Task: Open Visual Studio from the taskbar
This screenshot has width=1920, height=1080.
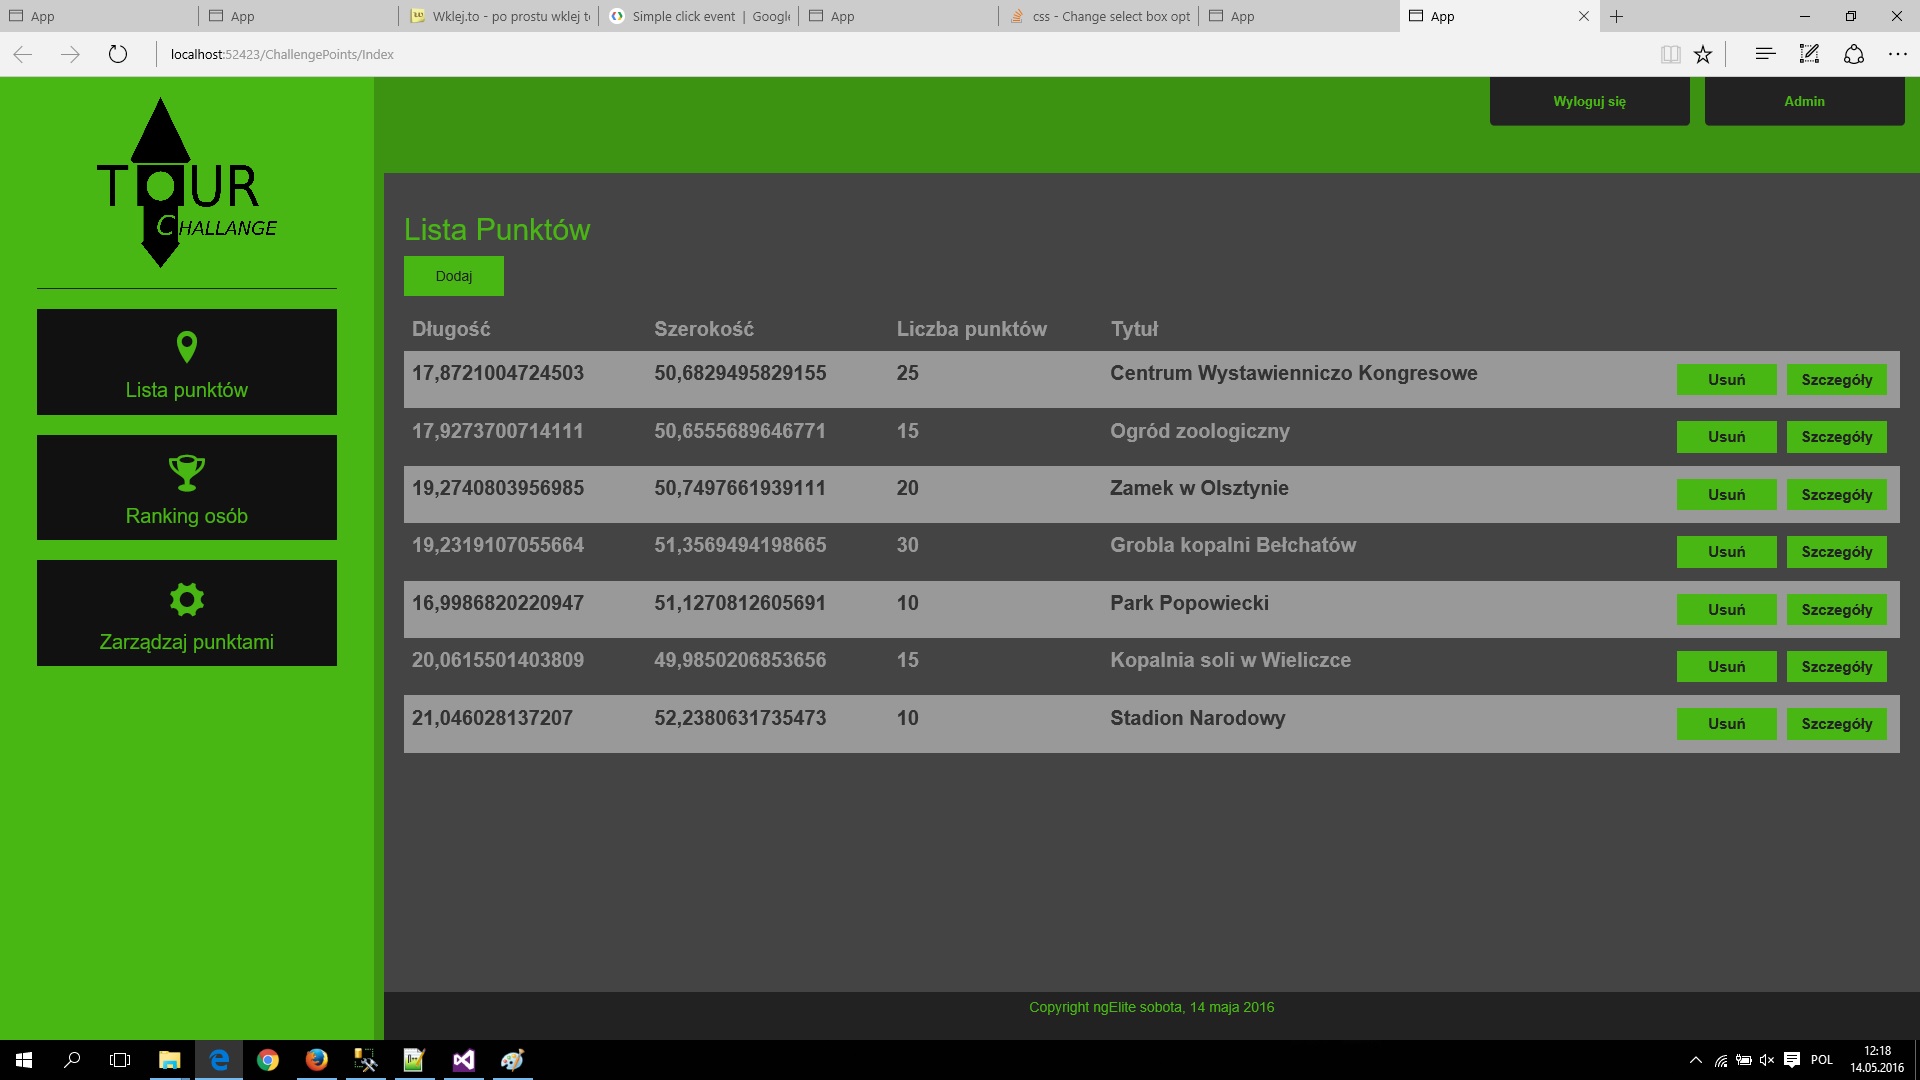Action: pos(464,1060)
